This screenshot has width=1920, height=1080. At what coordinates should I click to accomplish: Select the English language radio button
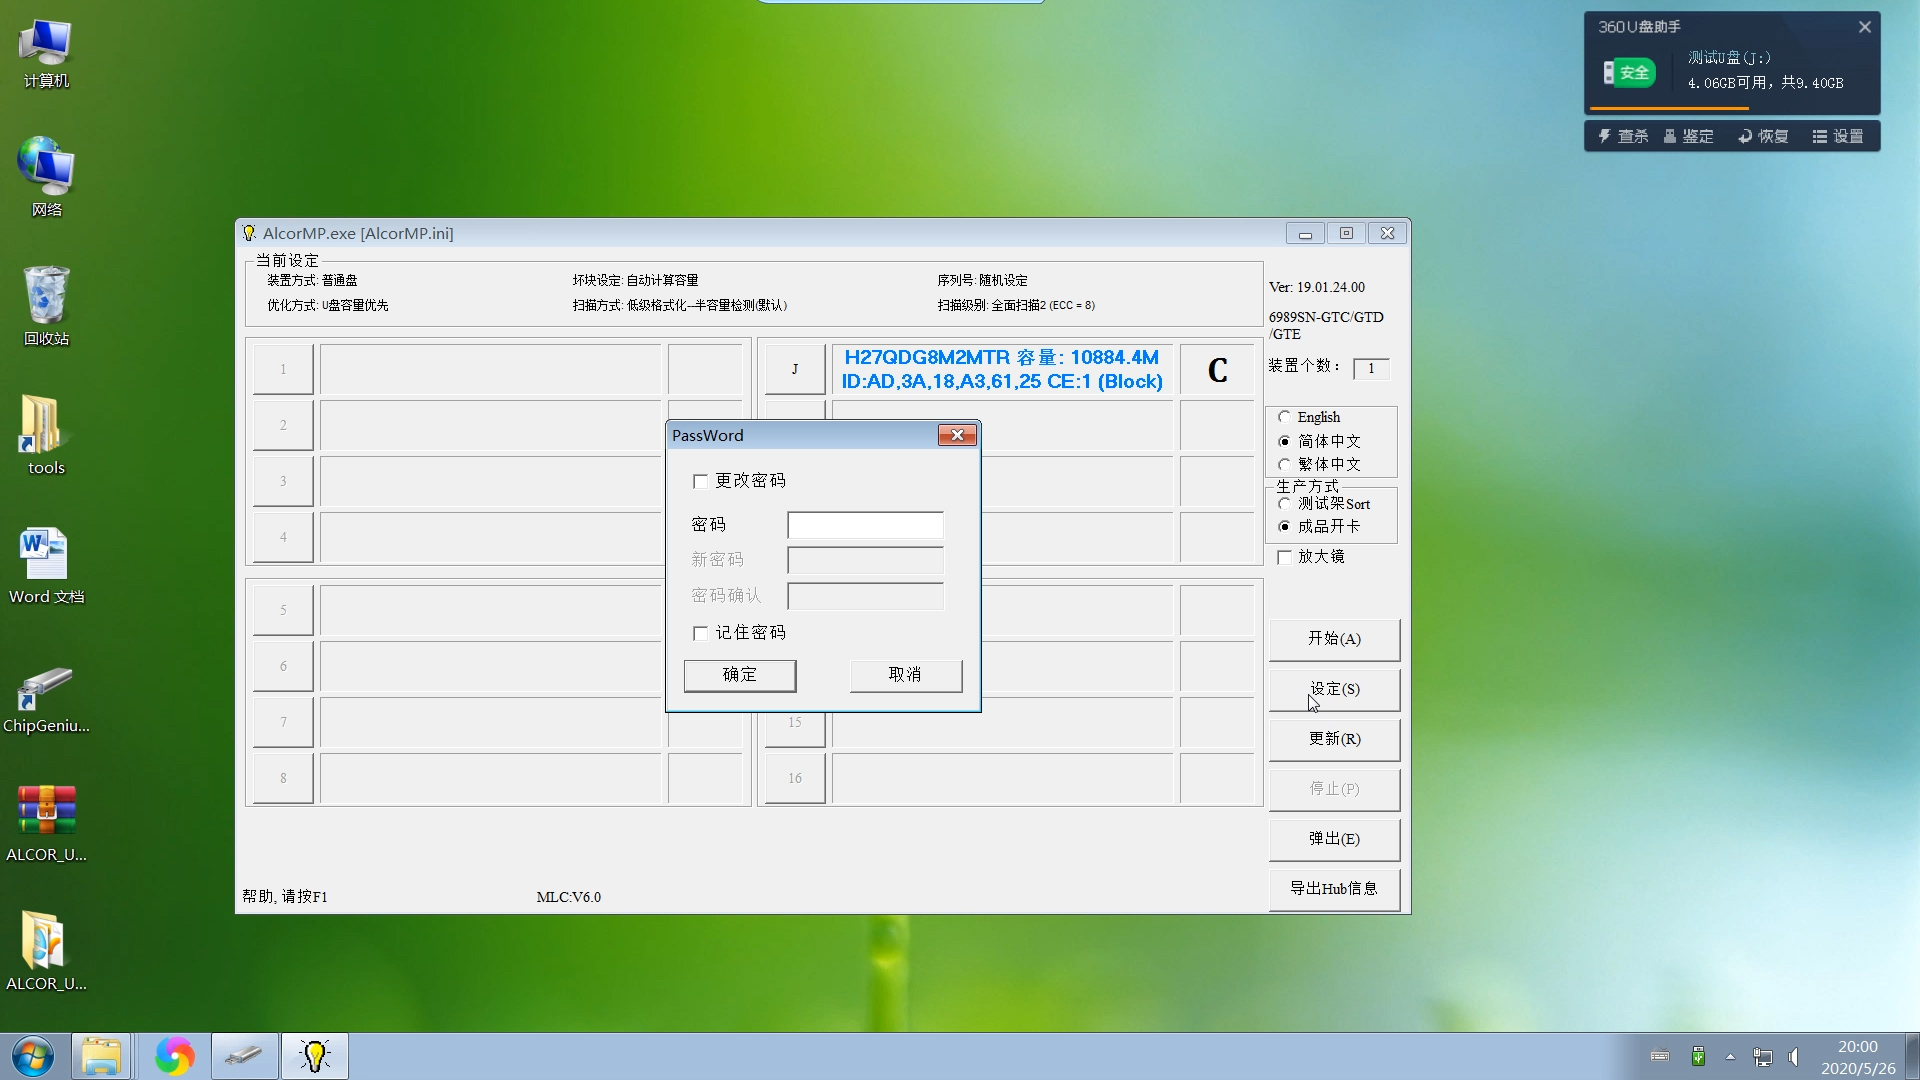coord(1284,417)
